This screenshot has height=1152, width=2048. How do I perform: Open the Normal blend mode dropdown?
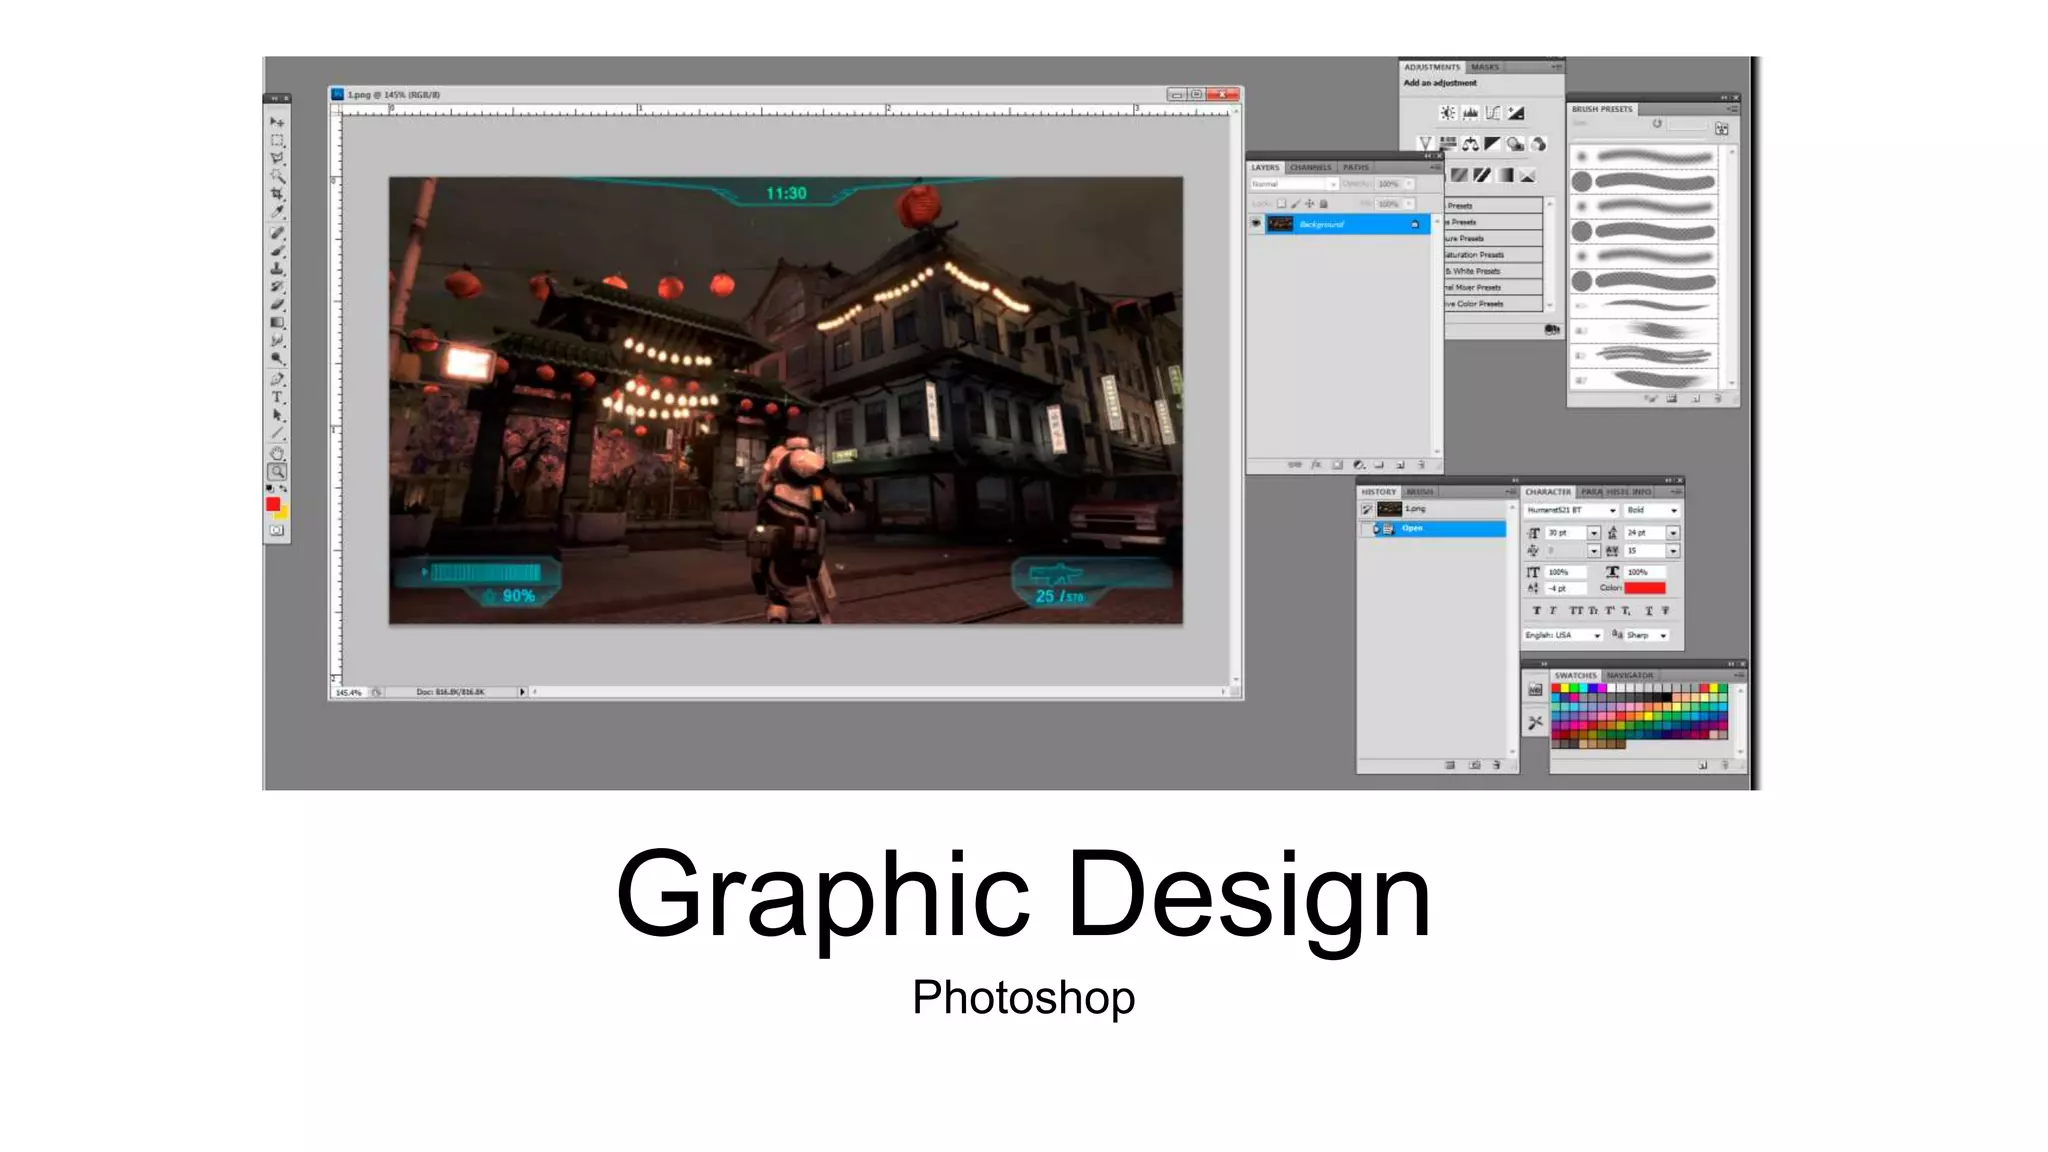[x=1293, y=184]
